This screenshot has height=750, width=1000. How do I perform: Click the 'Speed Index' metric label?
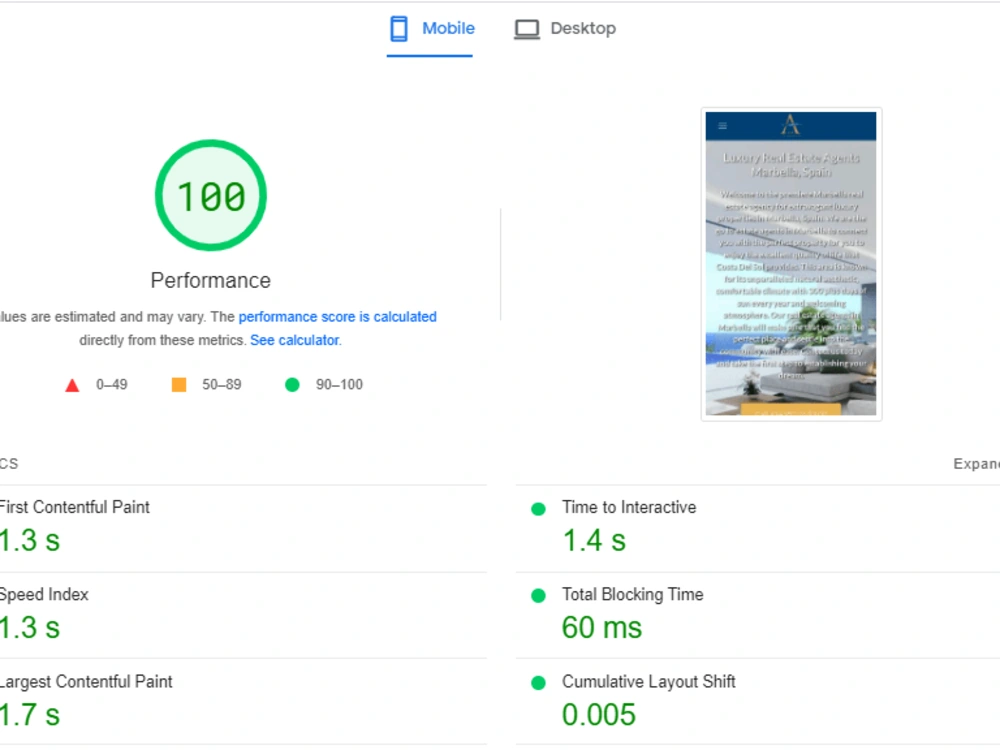44,594
